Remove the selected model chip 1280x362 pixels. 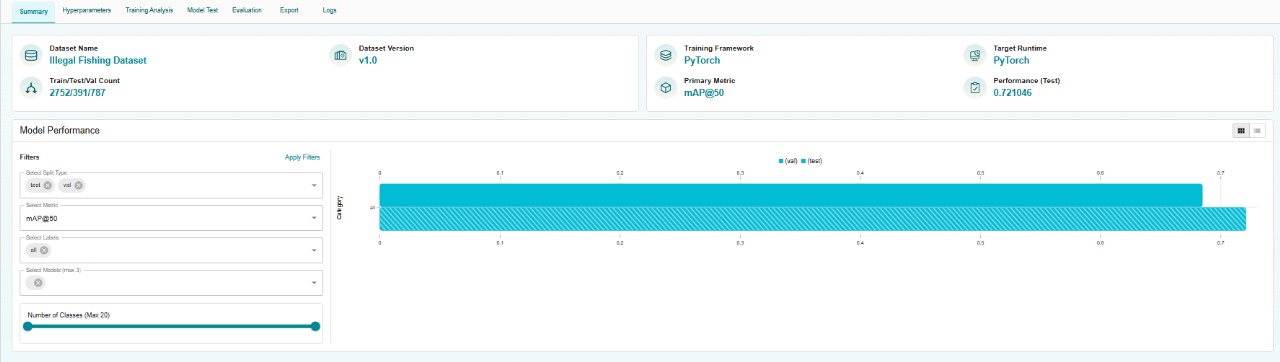[37, 283]
